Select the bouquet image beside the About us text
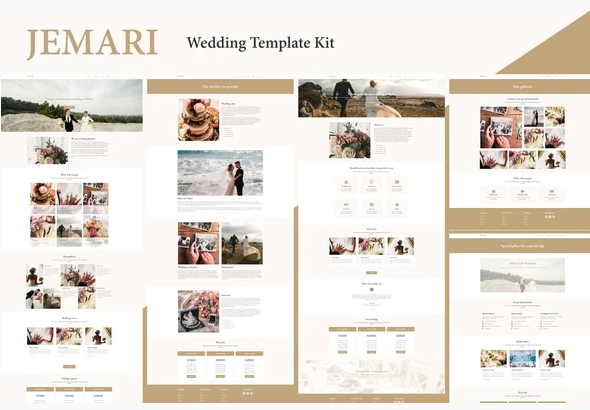Screen dimensions: 590x410 click(x=350, y=140)
